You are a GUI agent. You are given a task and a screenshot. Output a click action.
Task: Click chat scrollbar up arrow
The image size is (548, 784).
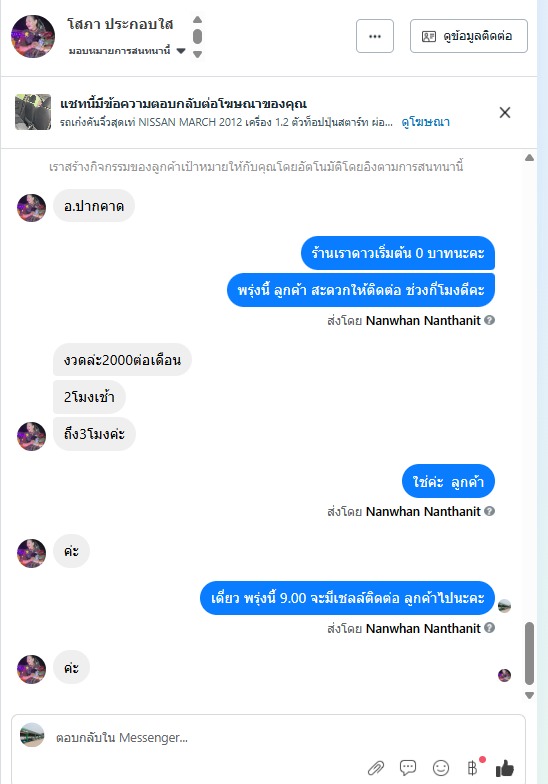[x=530, y=158]
